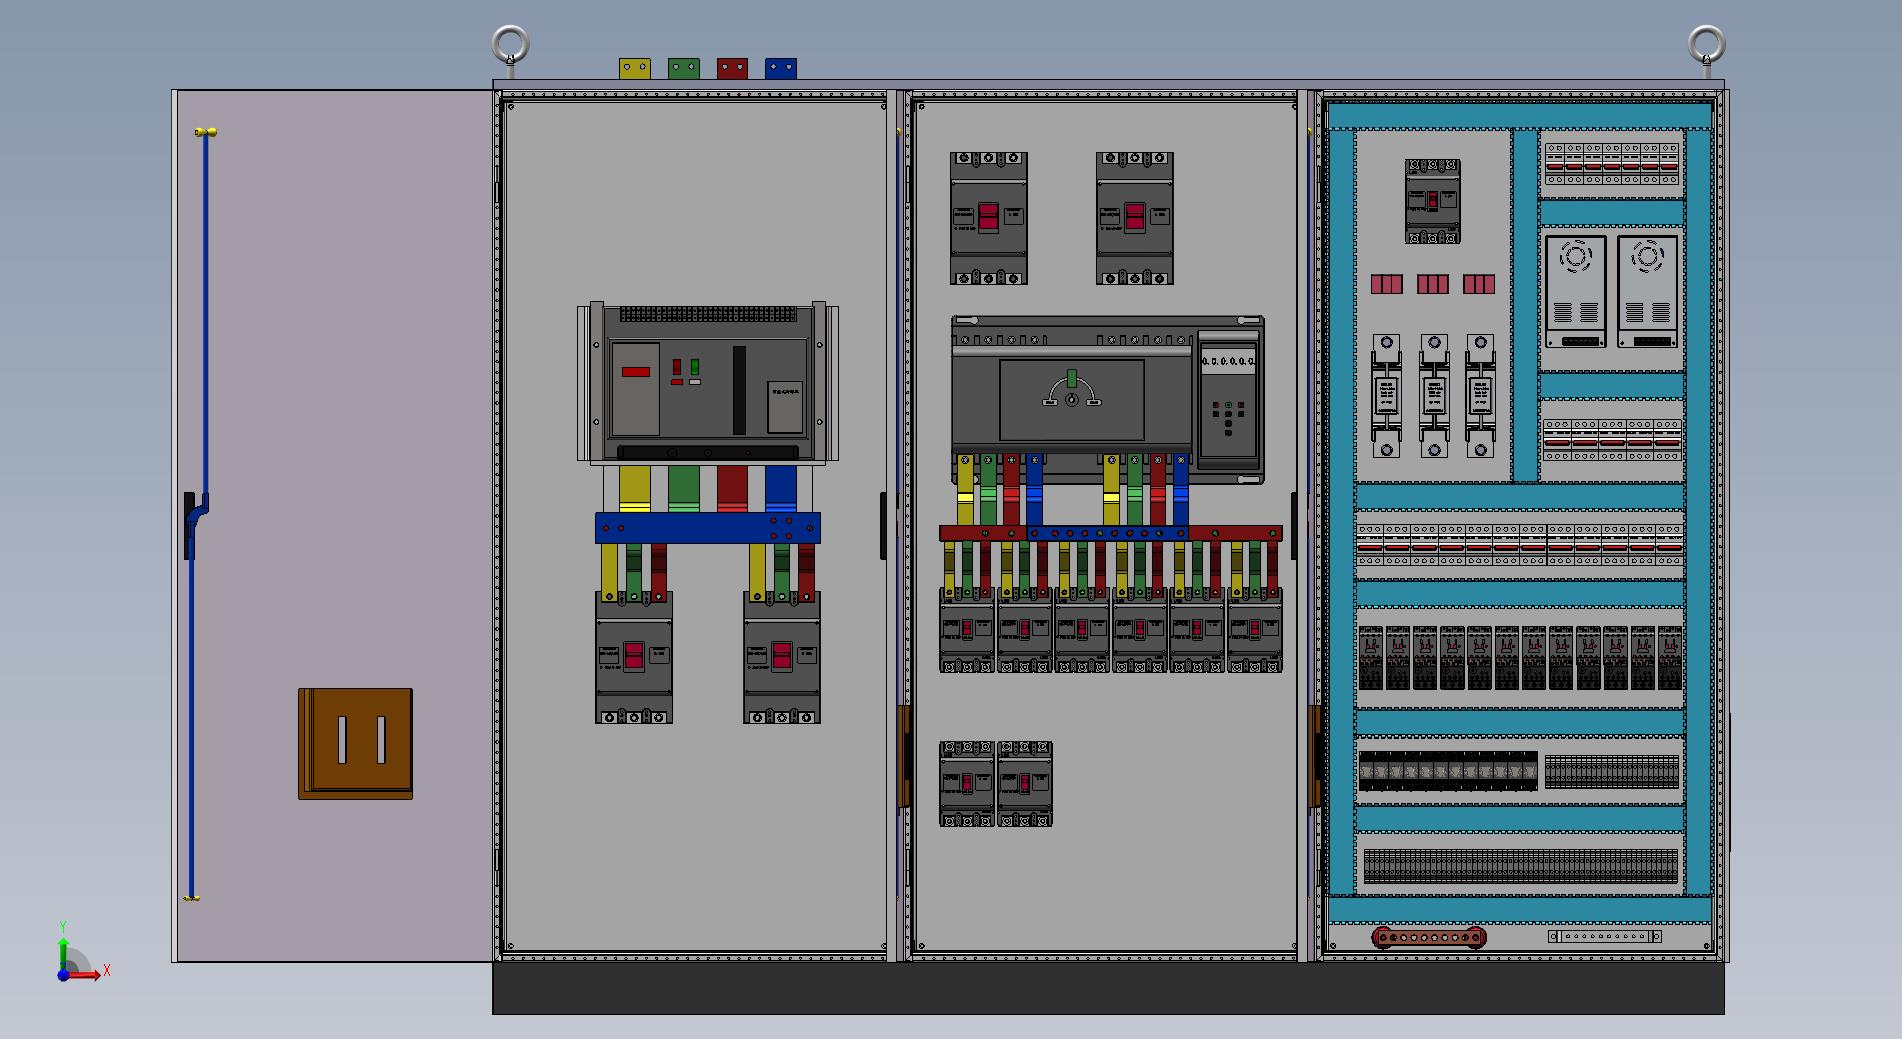Select first breaker in middle cabinet's six-breaker row

coord(967,630)
